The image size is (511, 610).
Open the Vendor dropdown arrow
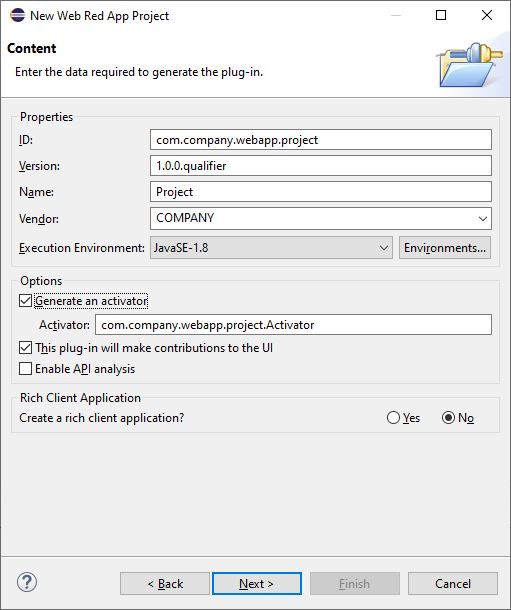[483, 219]
